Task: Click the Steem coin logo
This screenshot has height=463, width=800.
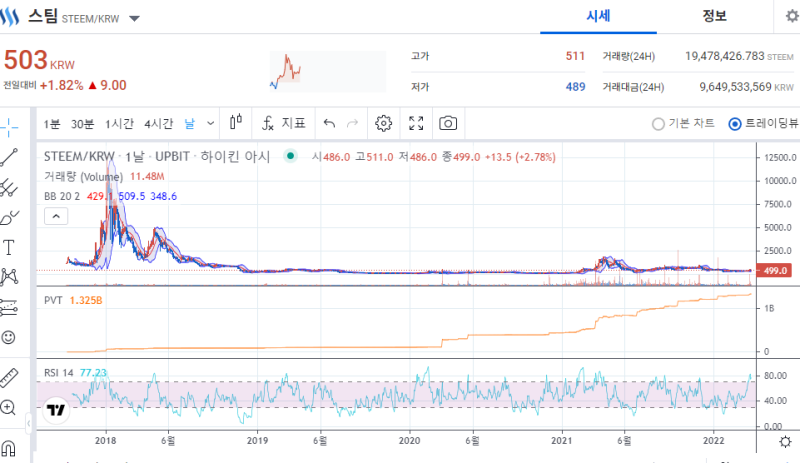Action: (10, 16)
